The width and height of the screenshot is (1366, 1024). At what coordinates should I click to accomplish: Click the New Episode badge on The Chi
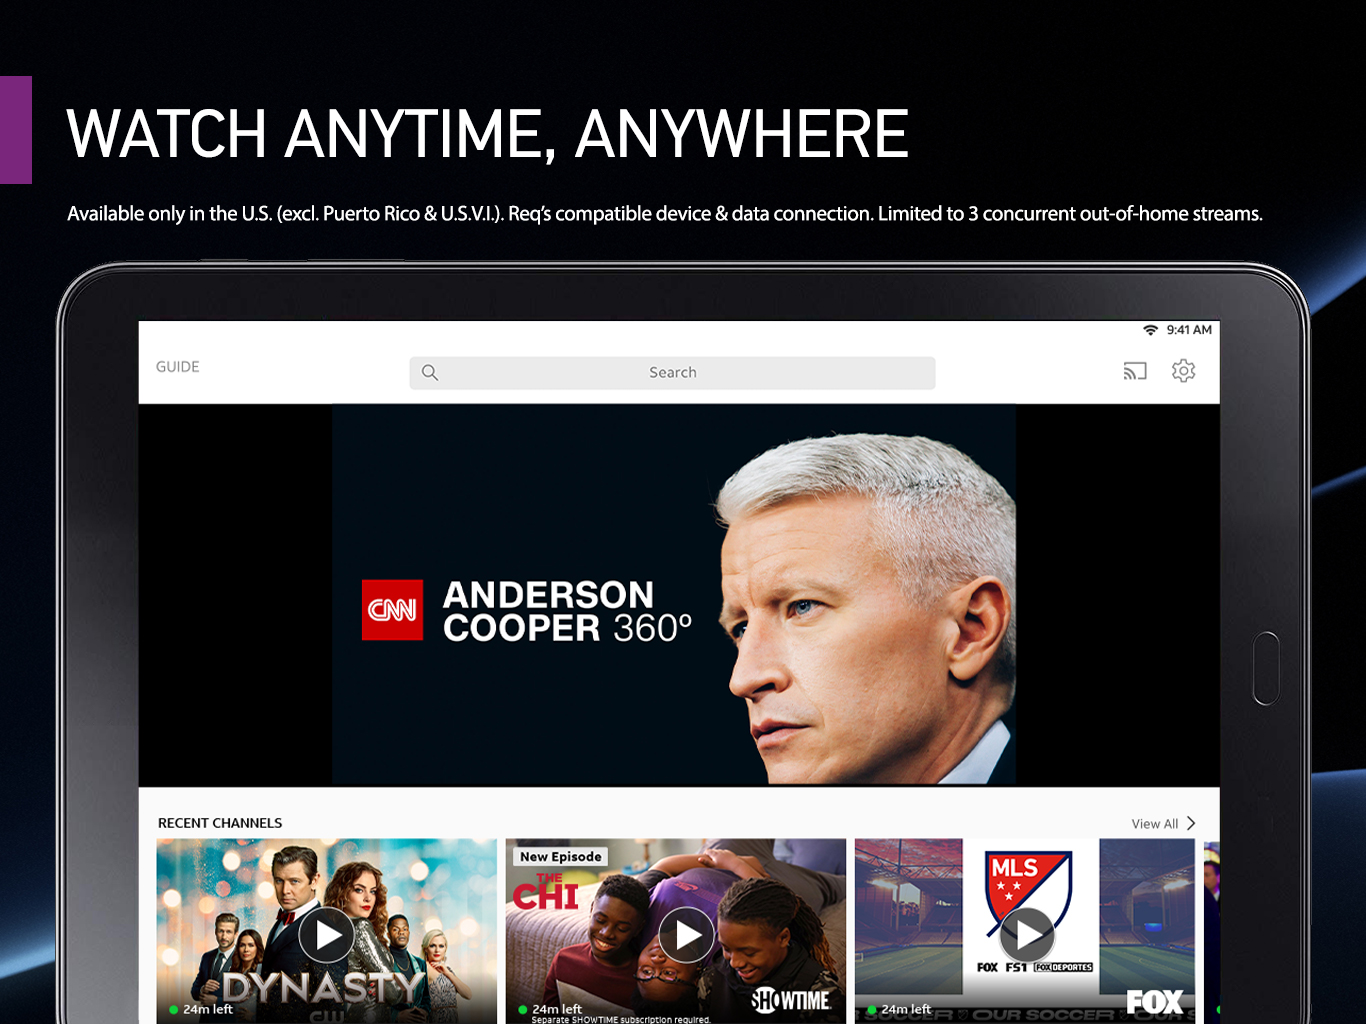tap(561, 857)
